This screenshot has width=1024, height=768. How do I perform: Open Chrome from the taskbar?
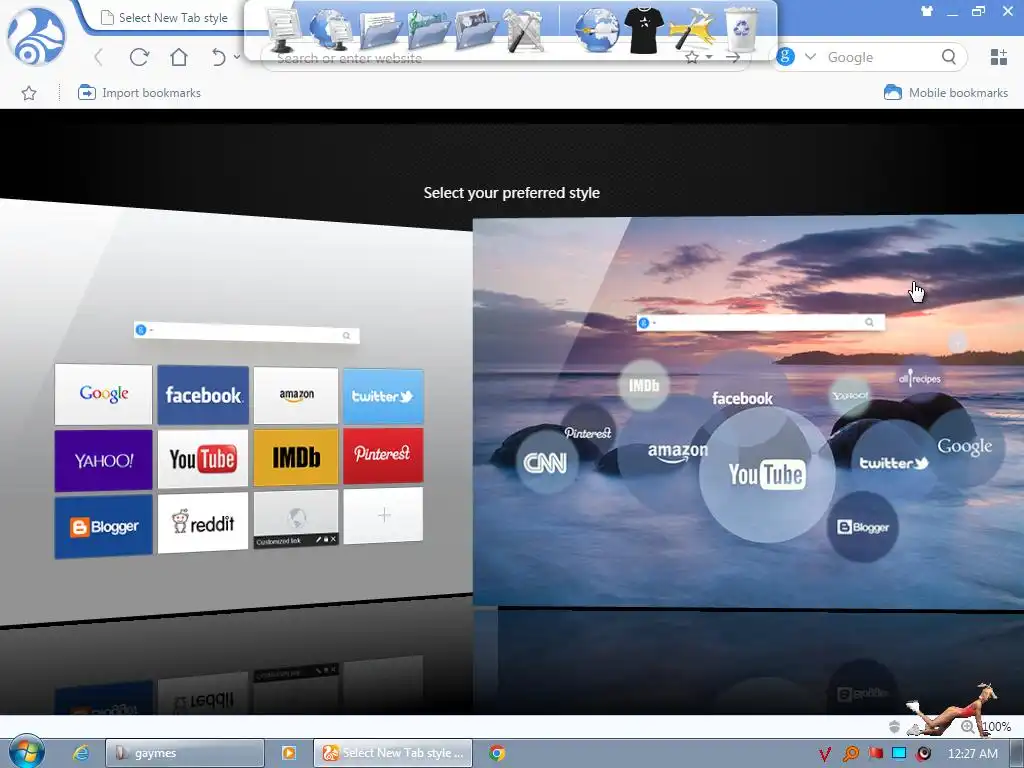pos(497,753)
